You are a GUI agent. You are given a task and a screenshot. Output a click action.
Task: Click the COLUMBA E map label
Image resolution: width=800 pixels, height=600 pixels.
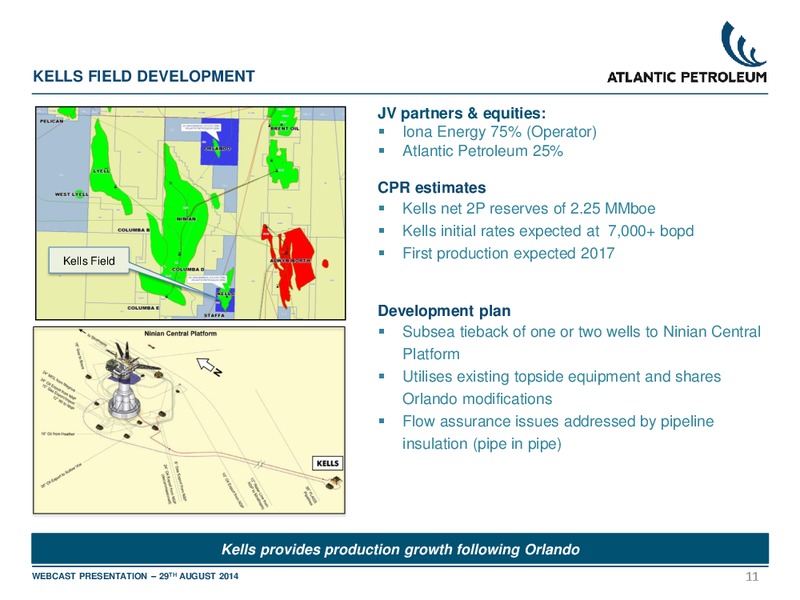pyautogui.click(x=143, y=308)
